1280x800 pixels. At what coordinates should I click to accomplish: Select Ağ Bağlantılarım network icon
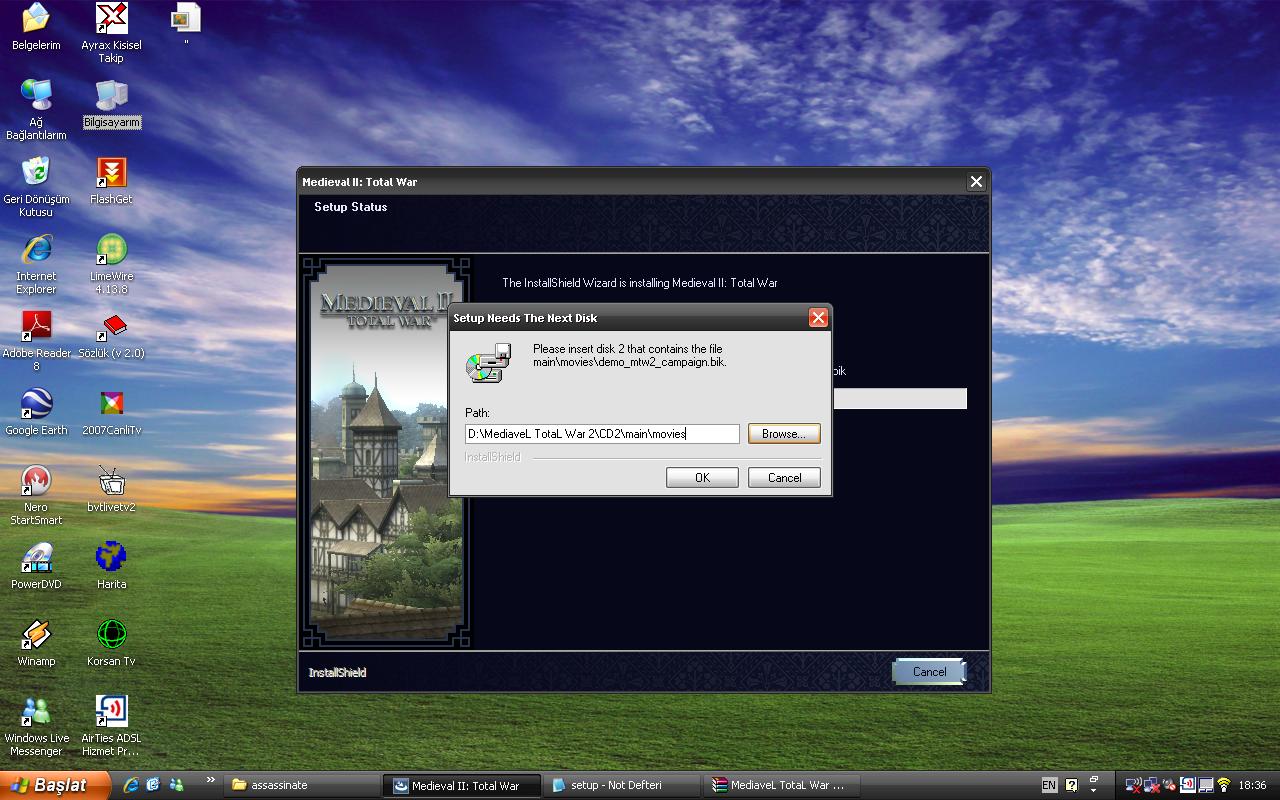(36, 110)
